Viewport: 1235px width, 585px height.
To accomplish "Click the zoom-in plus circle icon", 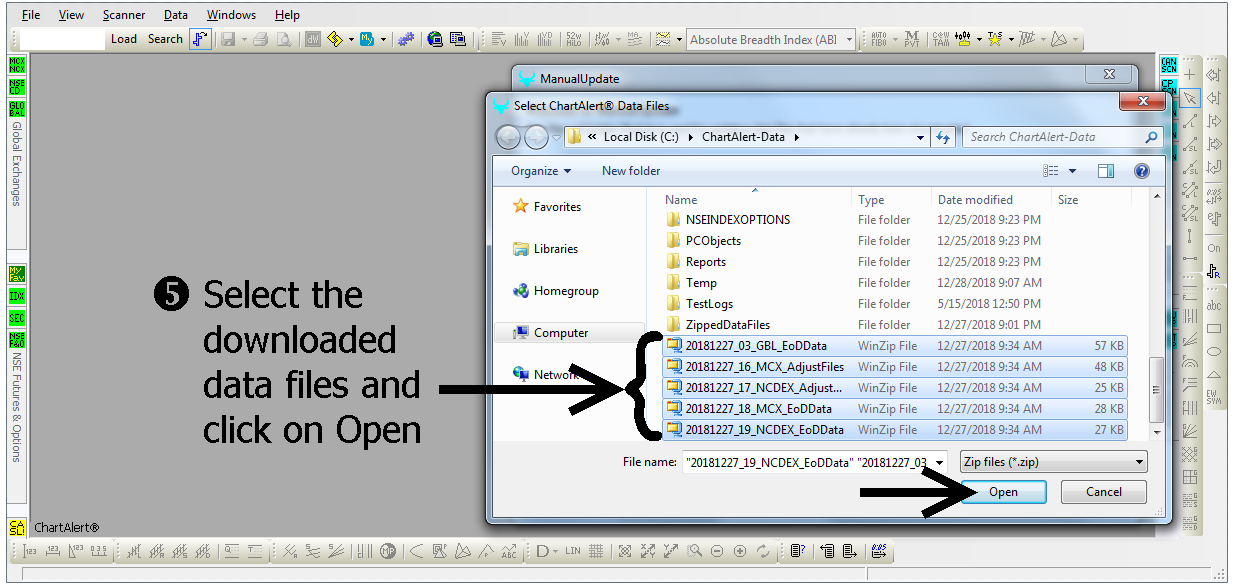I will coord(740,551).
